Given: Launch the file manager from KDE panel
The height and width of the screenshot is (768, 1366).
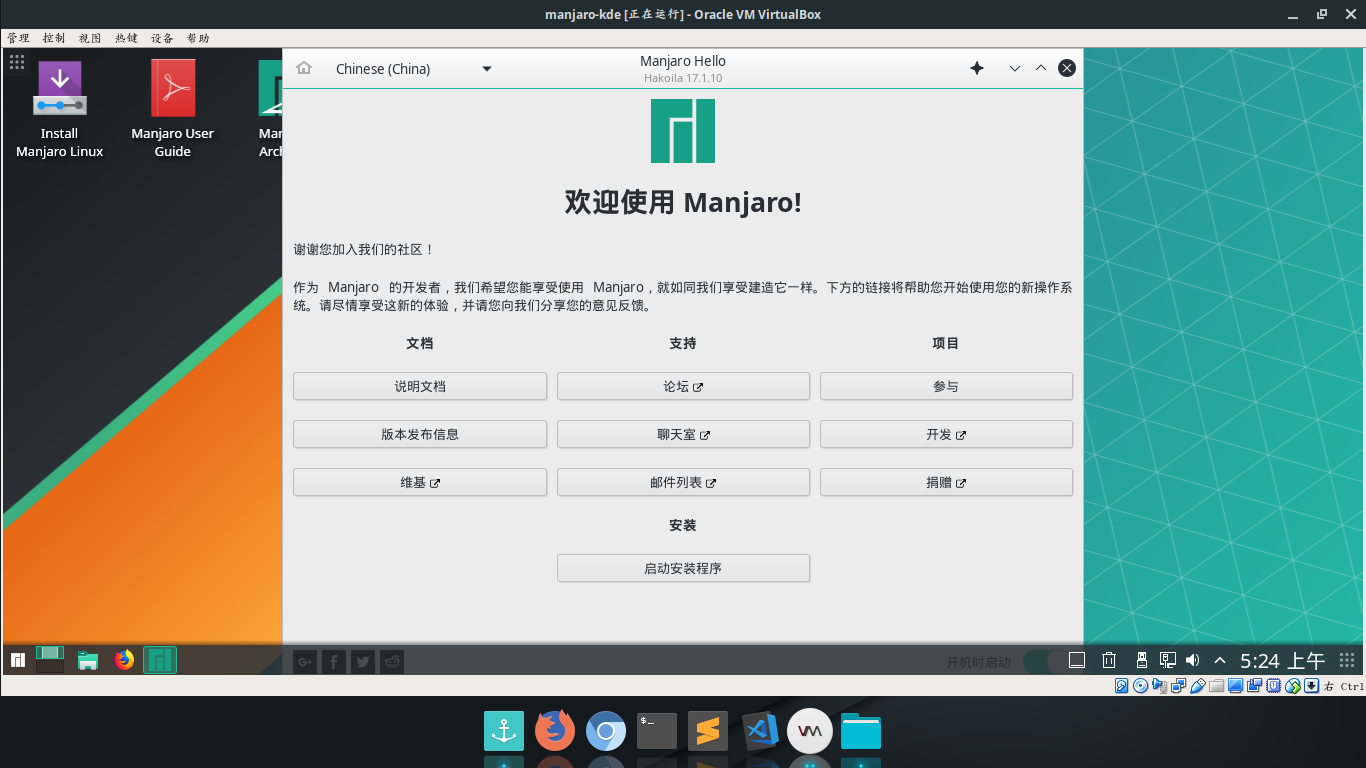Looking at the screenshot, I should [x=88, y=660].
